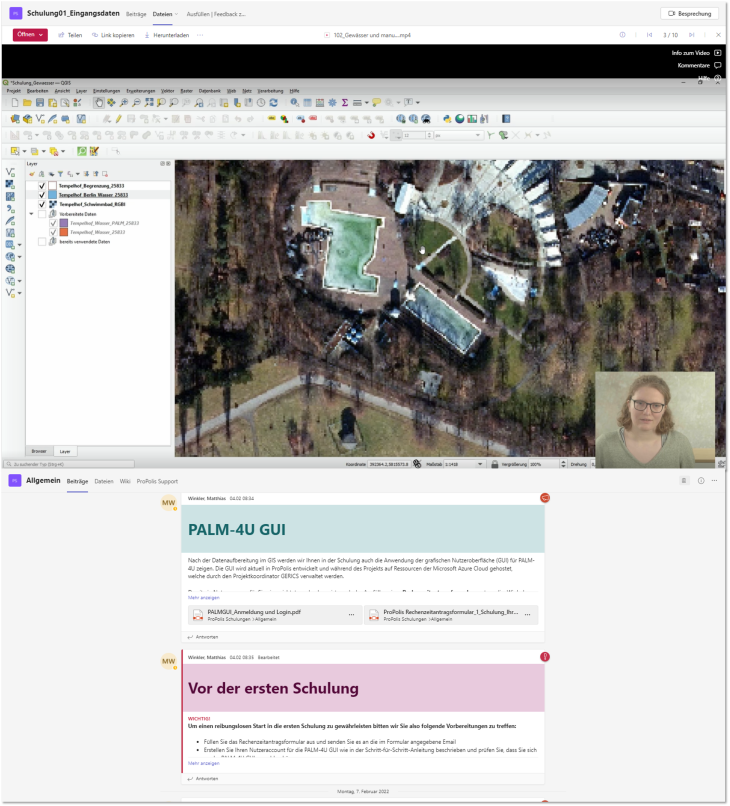Open the Vektor menu
This screenshot has height=806, width=730.
click(x=168, y=91)
